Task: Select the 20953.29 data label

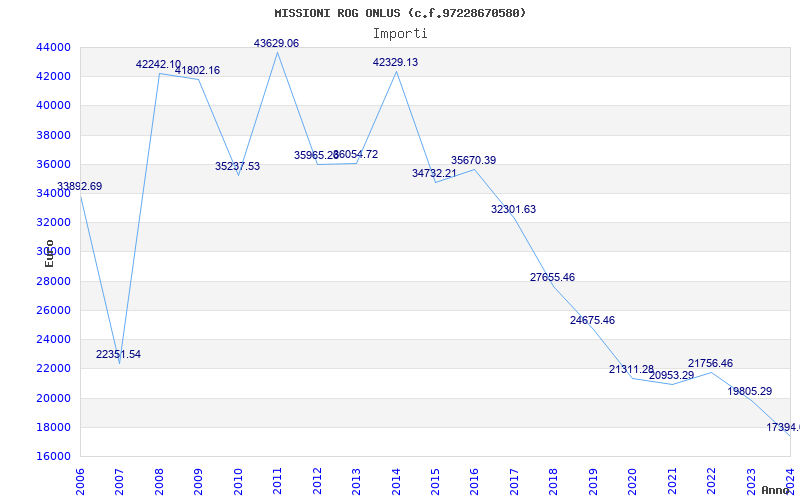Action: click(671, 375)
